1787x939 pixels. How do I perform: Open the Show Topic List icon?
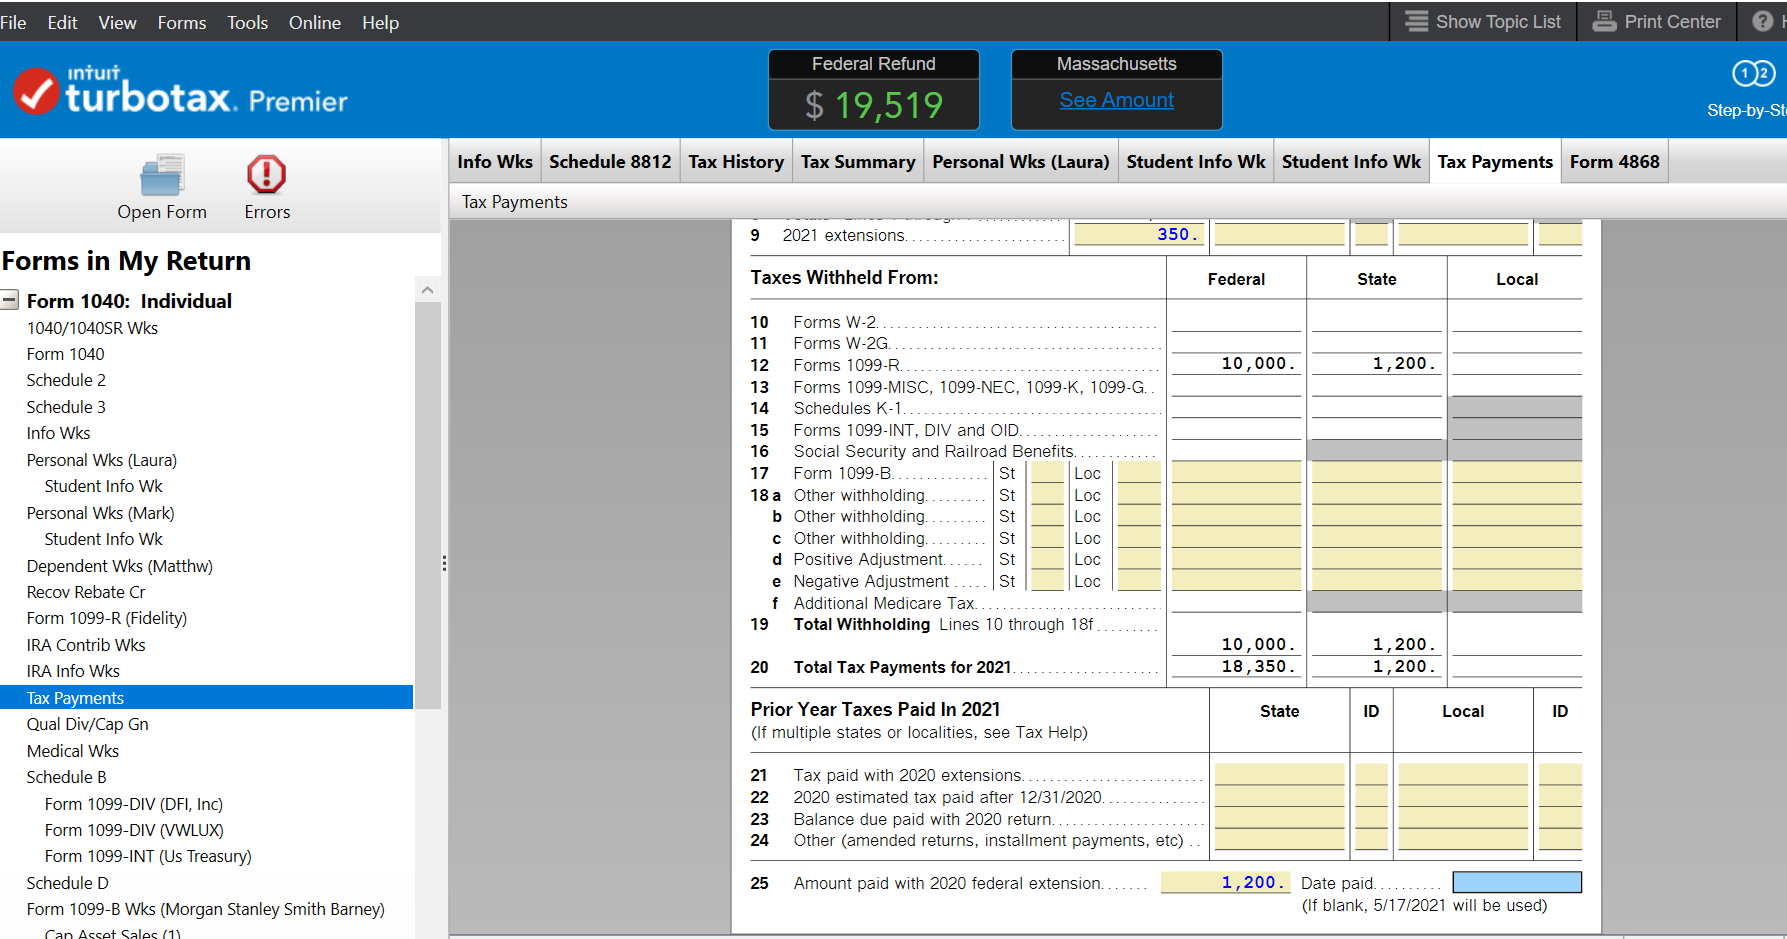click(1416, 21)
